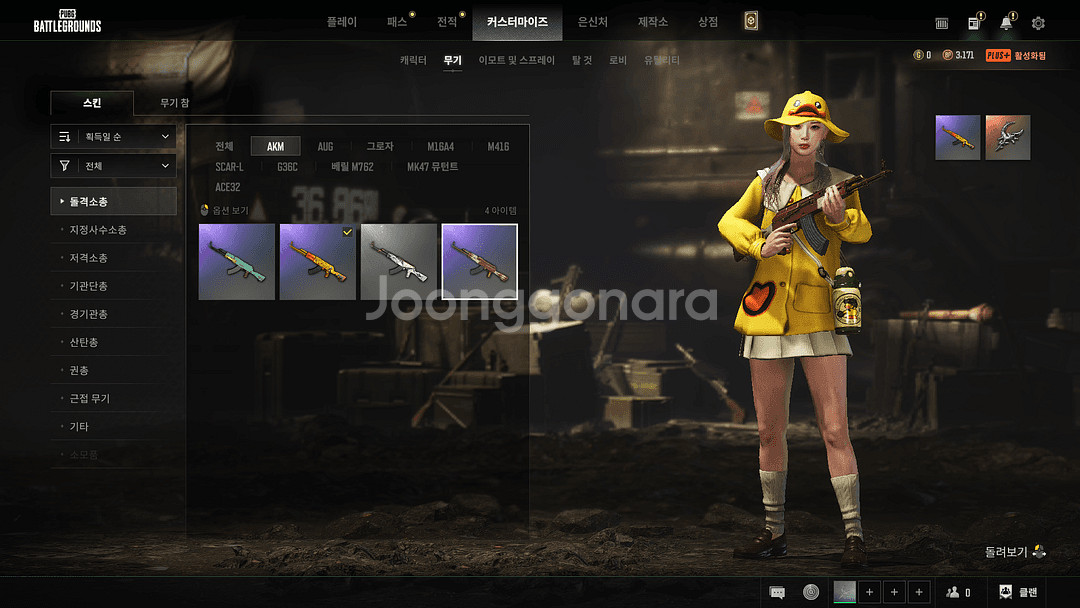
Task: Click the BP currency icon
Action: (948, 55)
